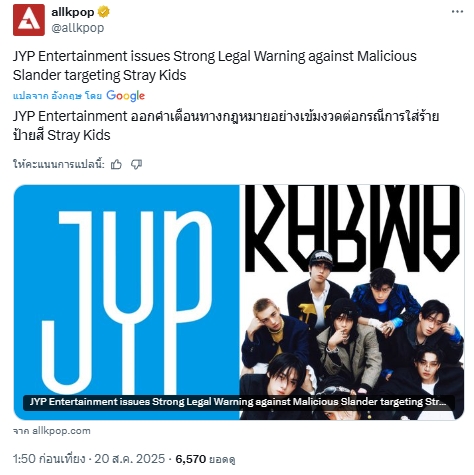This screenshot has width=474, height=475.
Task: Open the allkpop display name link
Action: click(73, 12)
